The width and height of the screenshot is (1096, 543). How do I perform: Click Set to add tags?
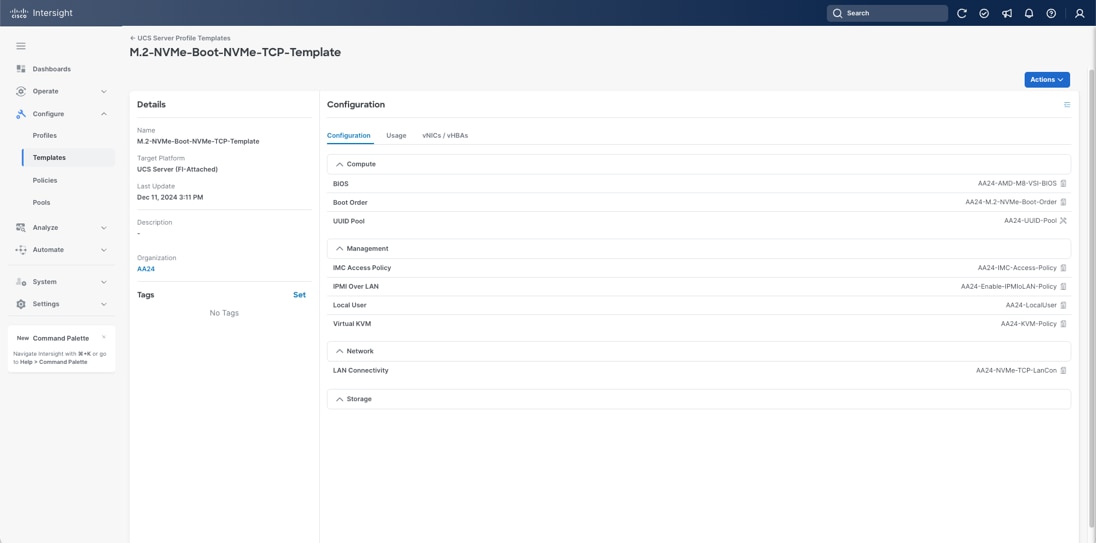[299, 295]
